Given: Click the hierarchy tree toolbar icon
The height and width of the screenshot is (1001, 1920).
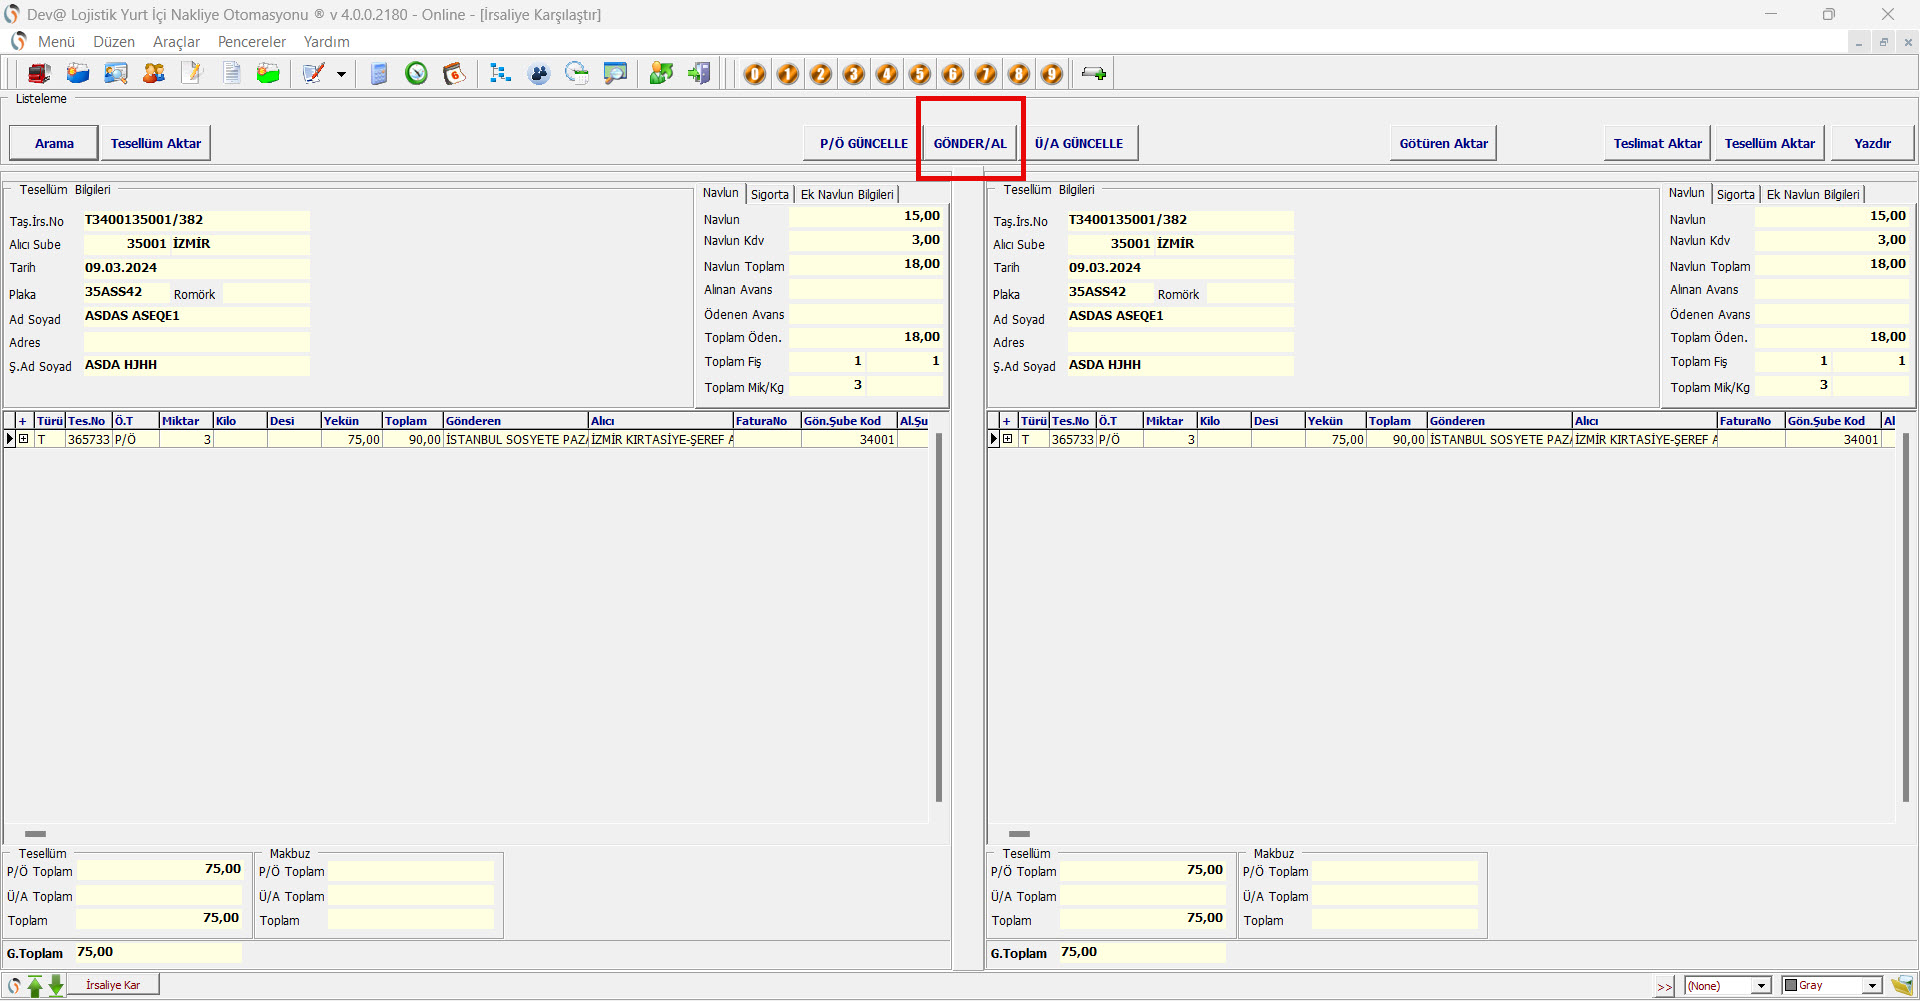Looking at the screenshot, I should [500, 73].
